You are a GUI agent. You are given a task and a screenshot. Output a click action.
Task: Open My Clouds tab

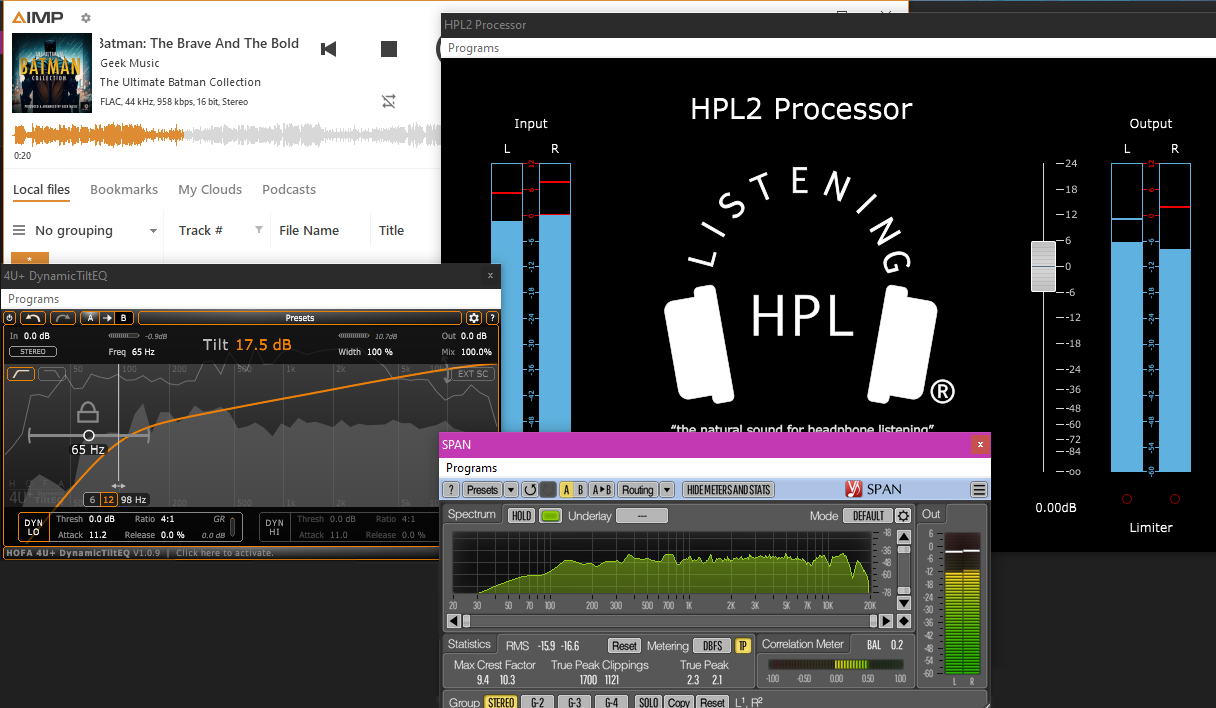point(210,189)
